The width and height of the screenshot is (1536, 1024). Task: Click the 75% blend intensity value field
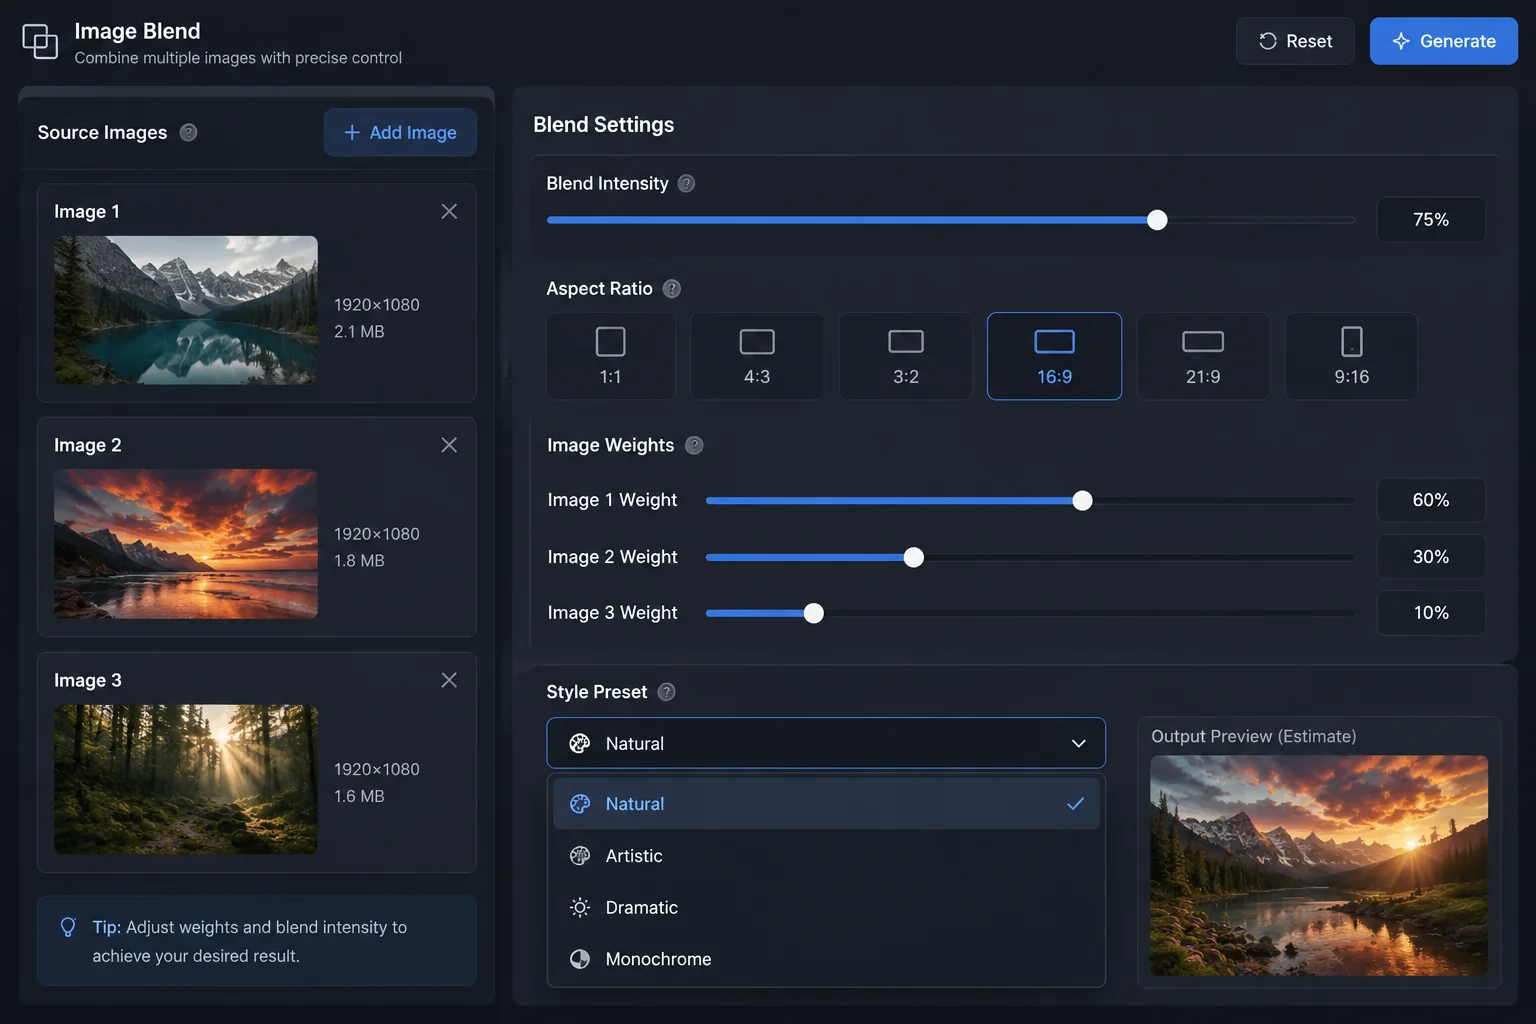1431,219
